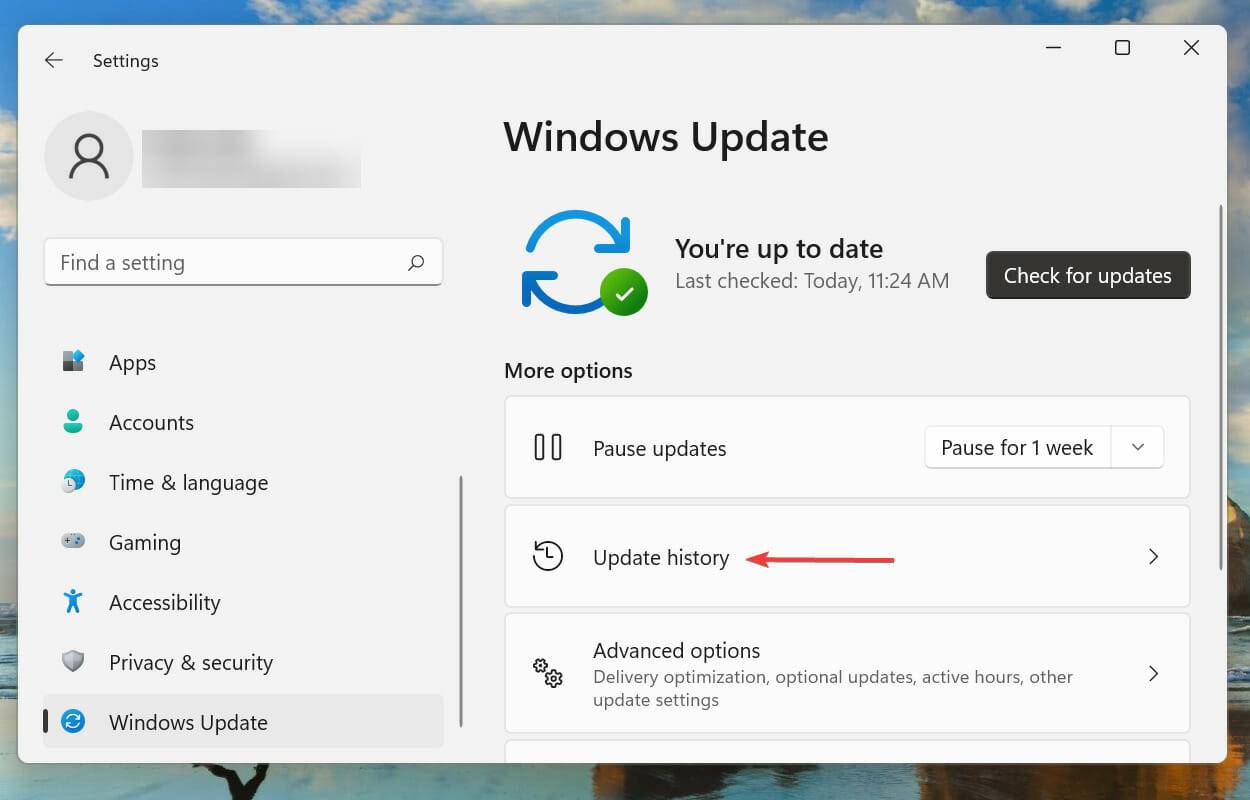Click the Apps sidebar icon
The height and width of the screenshot is (800, 1250).
[73, 362]
